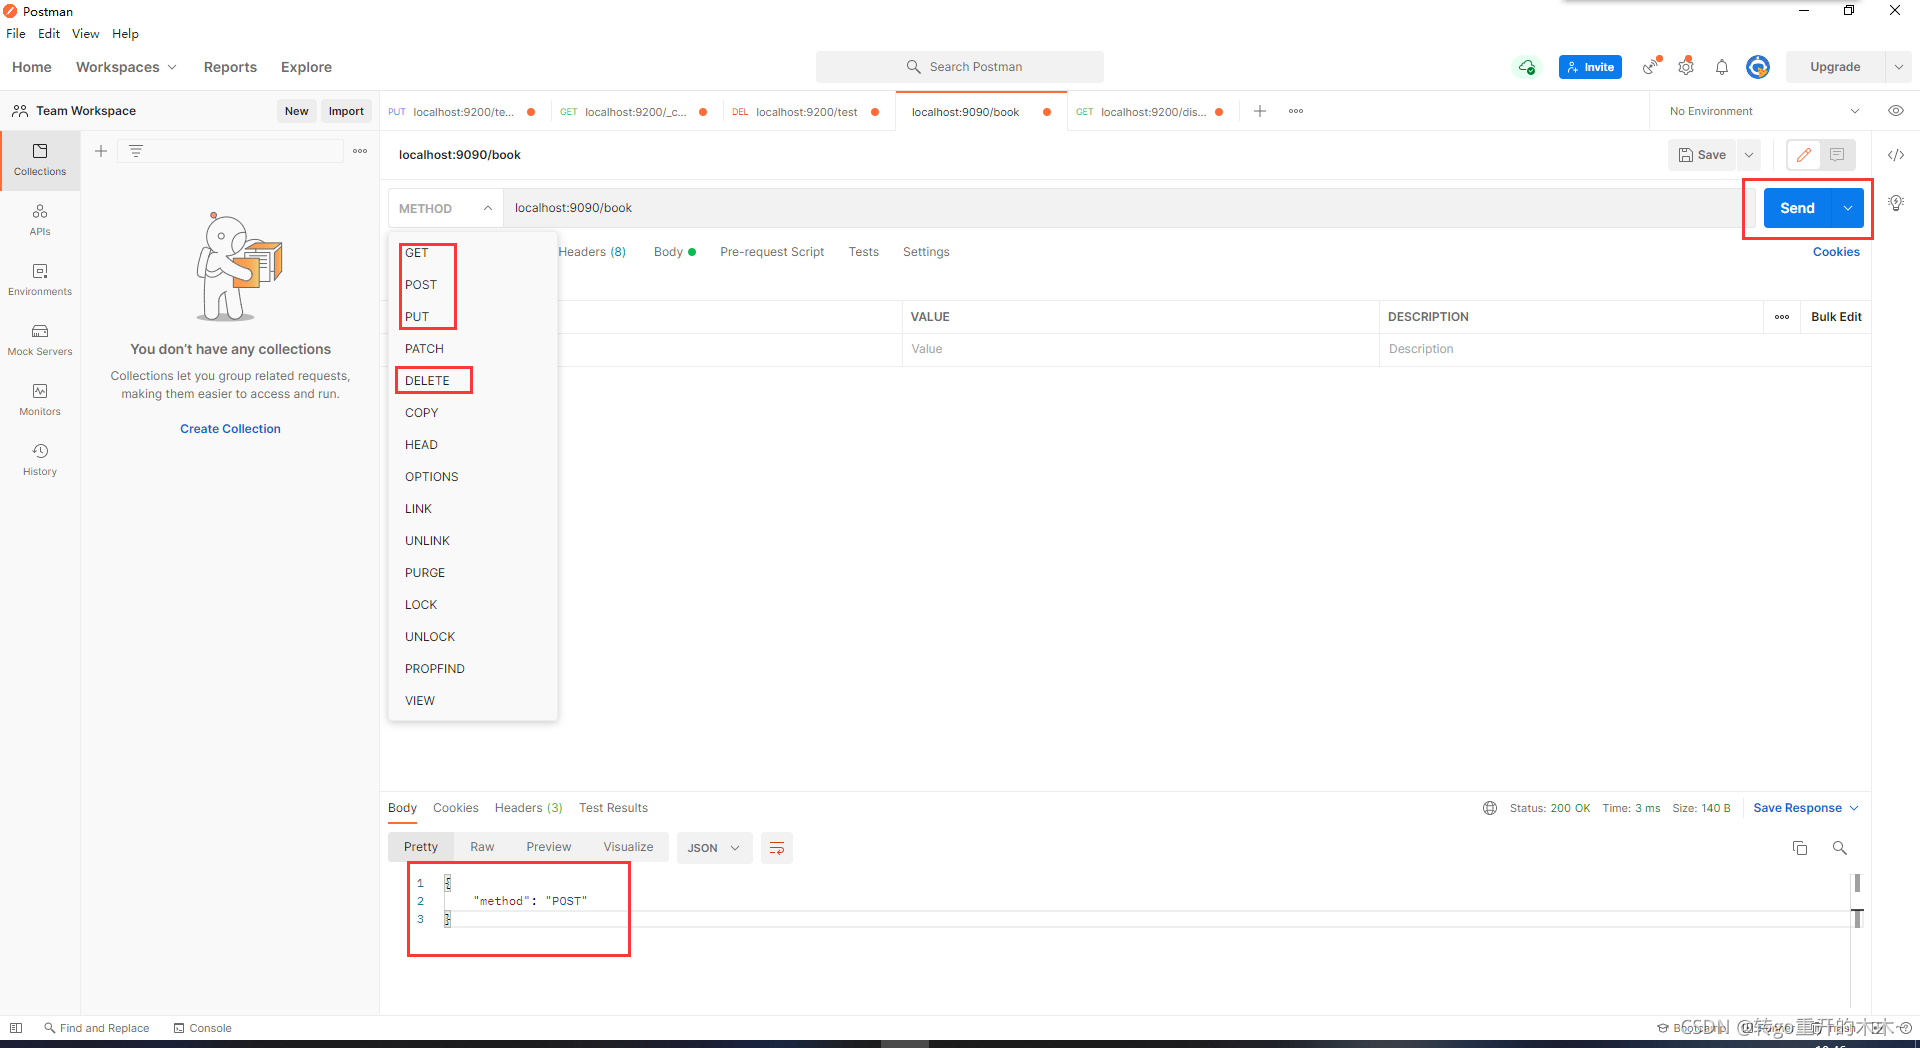This screenshot has width=1920, height=1048.
Task: Click the comments icon next to pencil
Action: click(1837, 155)
